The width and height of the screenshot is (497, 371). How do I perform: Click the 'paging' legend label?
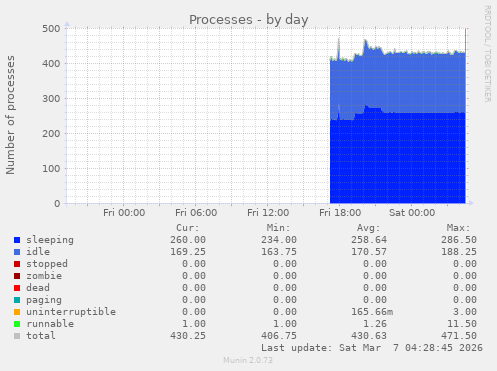tap(44, 300)
